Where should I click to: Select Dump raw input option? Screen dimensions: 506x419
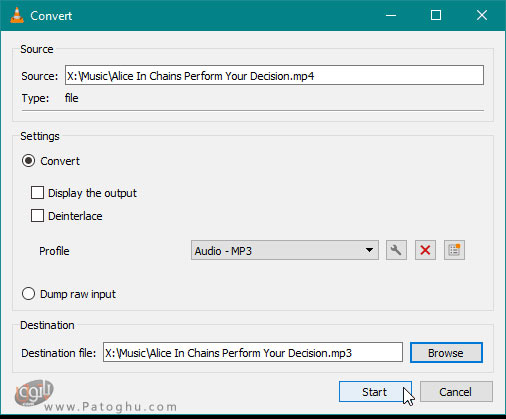(x=28, y=294)
